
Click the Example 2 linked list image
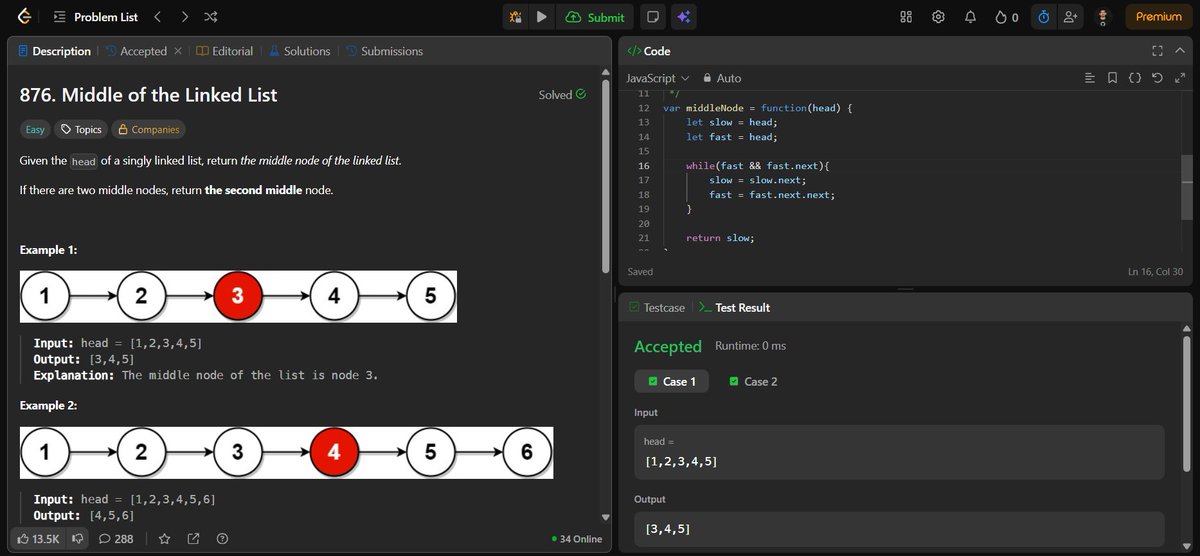pos(286,452)
